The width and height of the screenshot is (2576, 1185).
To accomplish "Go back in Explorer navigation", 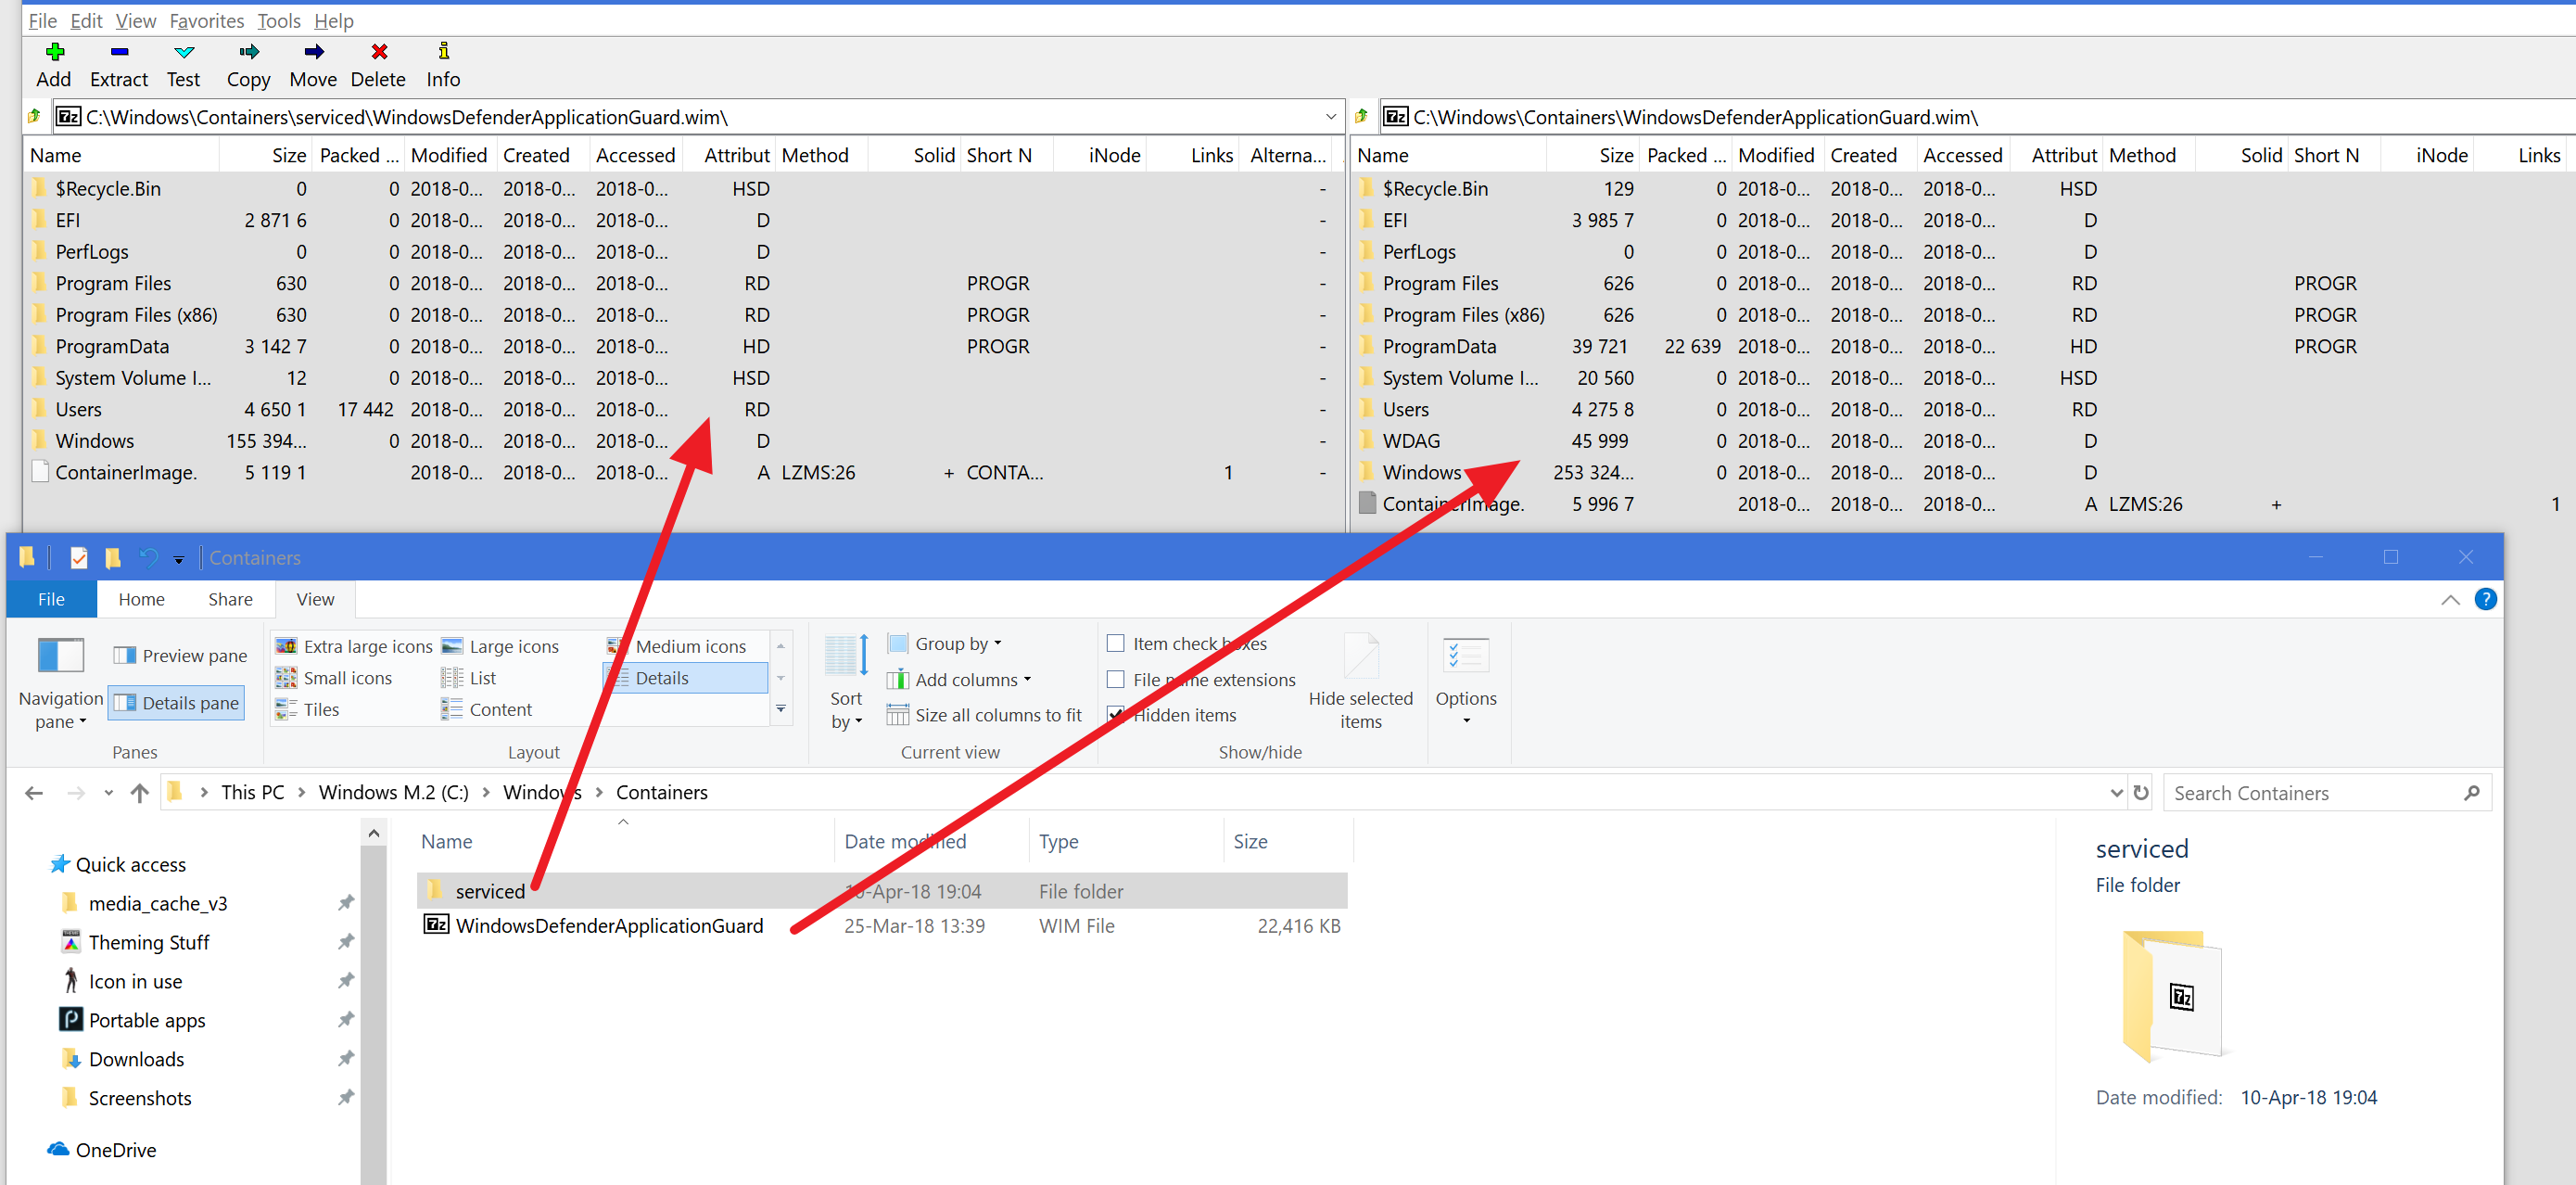I will [34, 793].
